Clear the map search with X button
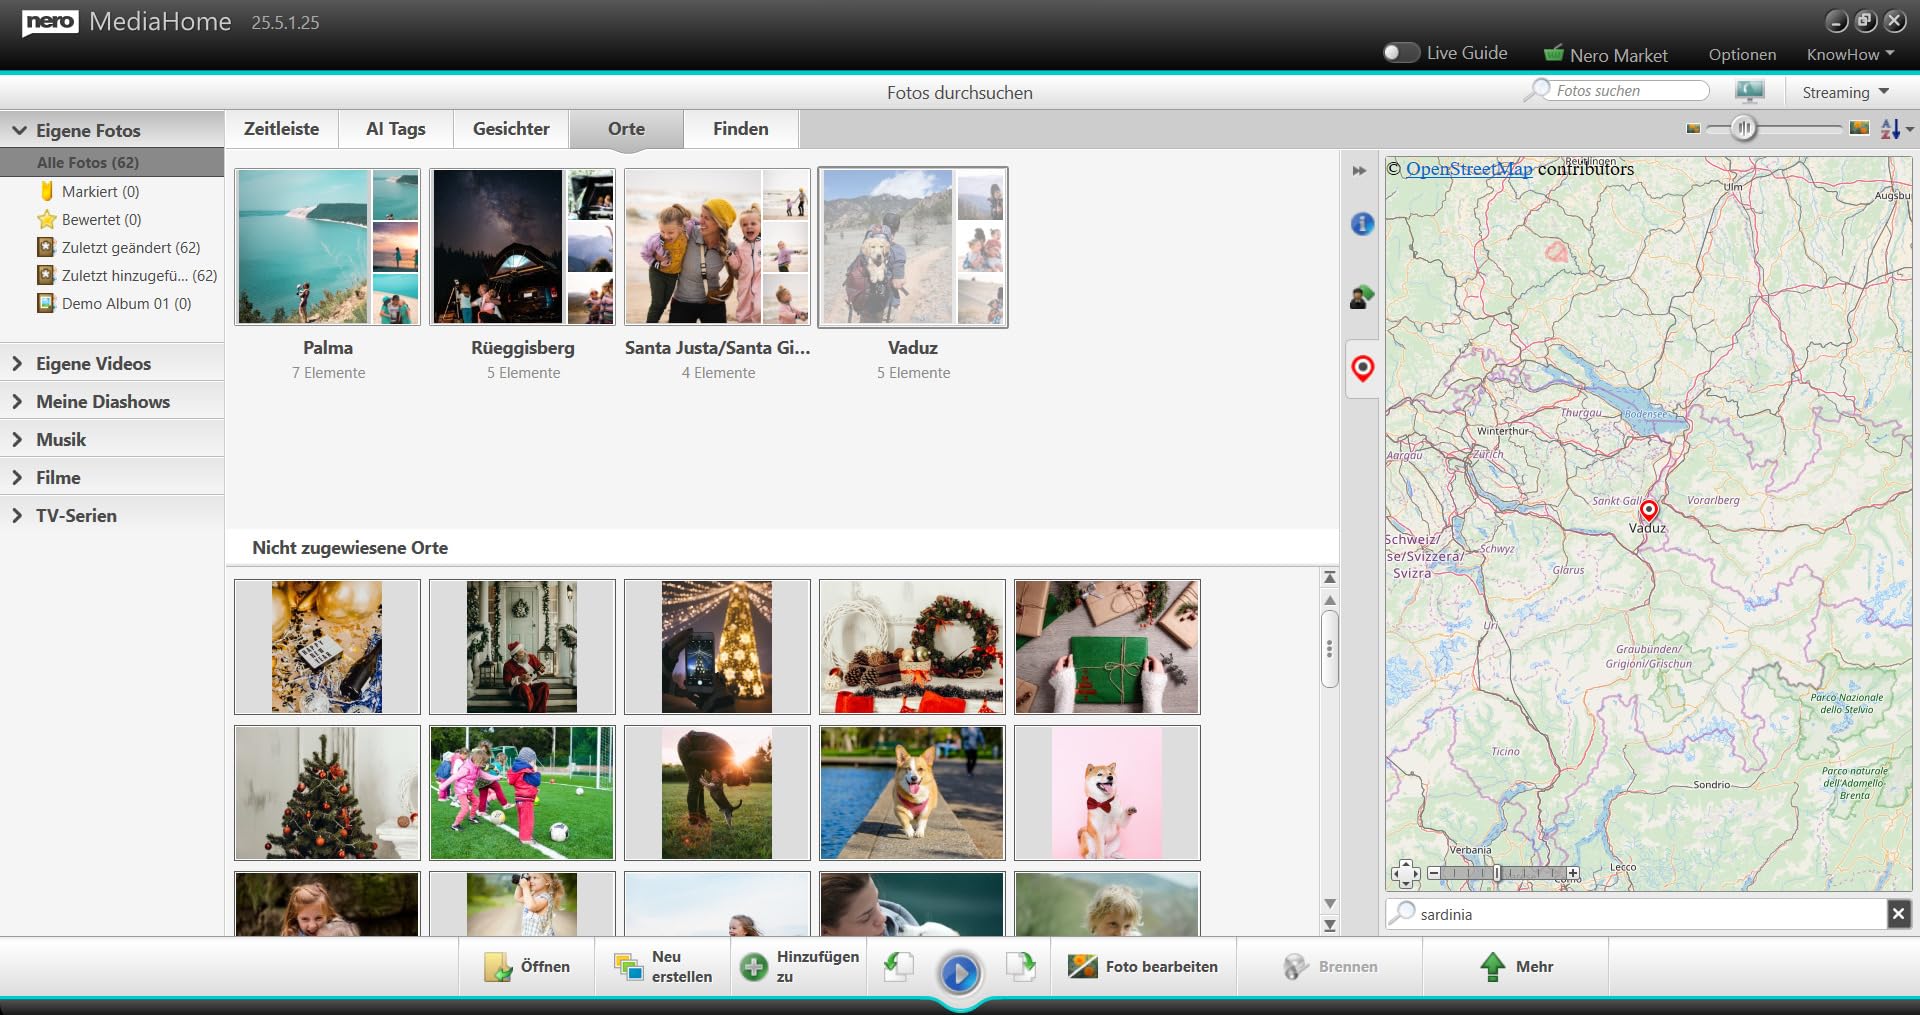Screen dimensions: 1920x1015 pyautogui.click(x=1899, y=913)
